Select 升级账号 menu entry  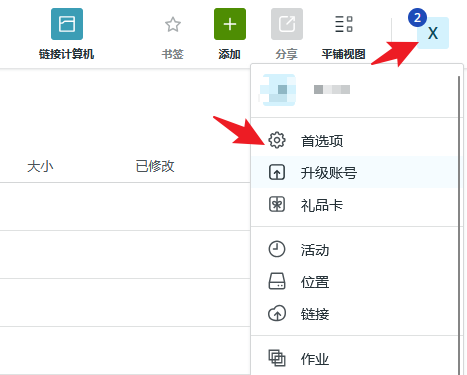(x=355, y=172)
